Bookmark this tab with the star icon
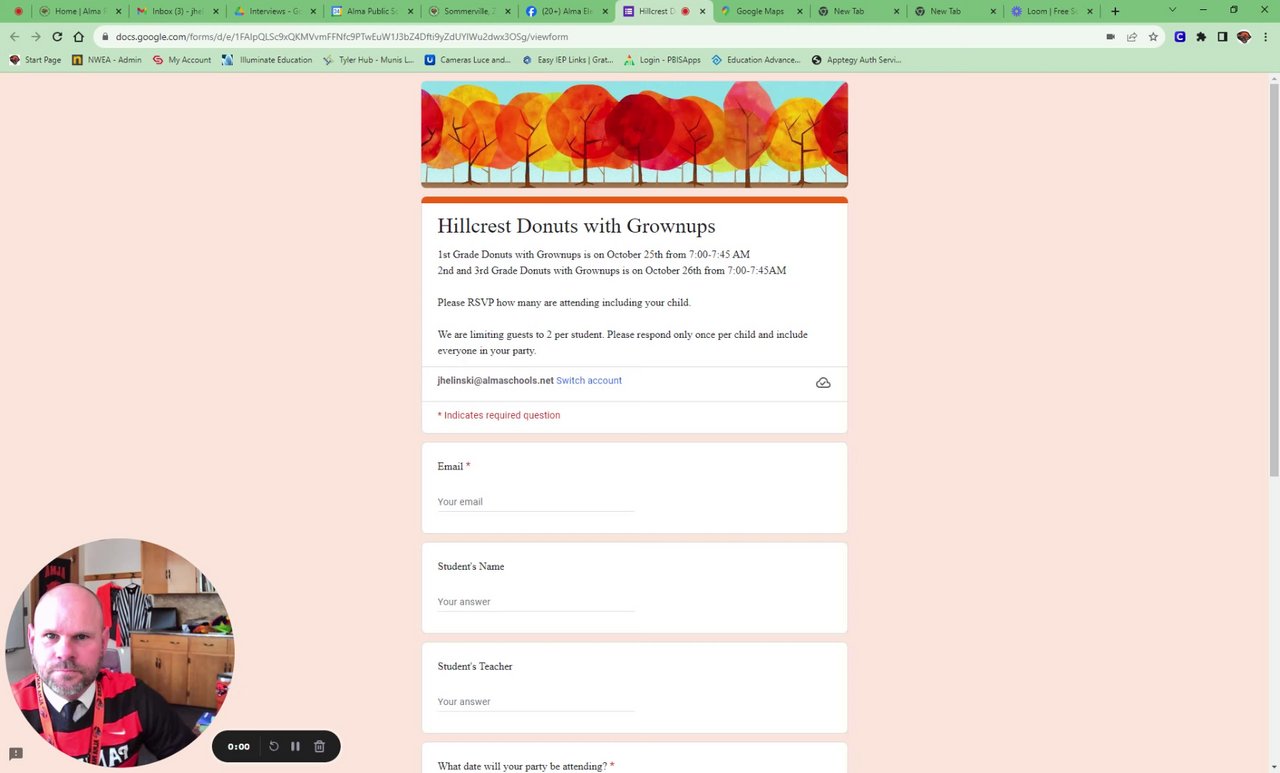Screen dimensions: 1280x773 [1153, 37]
